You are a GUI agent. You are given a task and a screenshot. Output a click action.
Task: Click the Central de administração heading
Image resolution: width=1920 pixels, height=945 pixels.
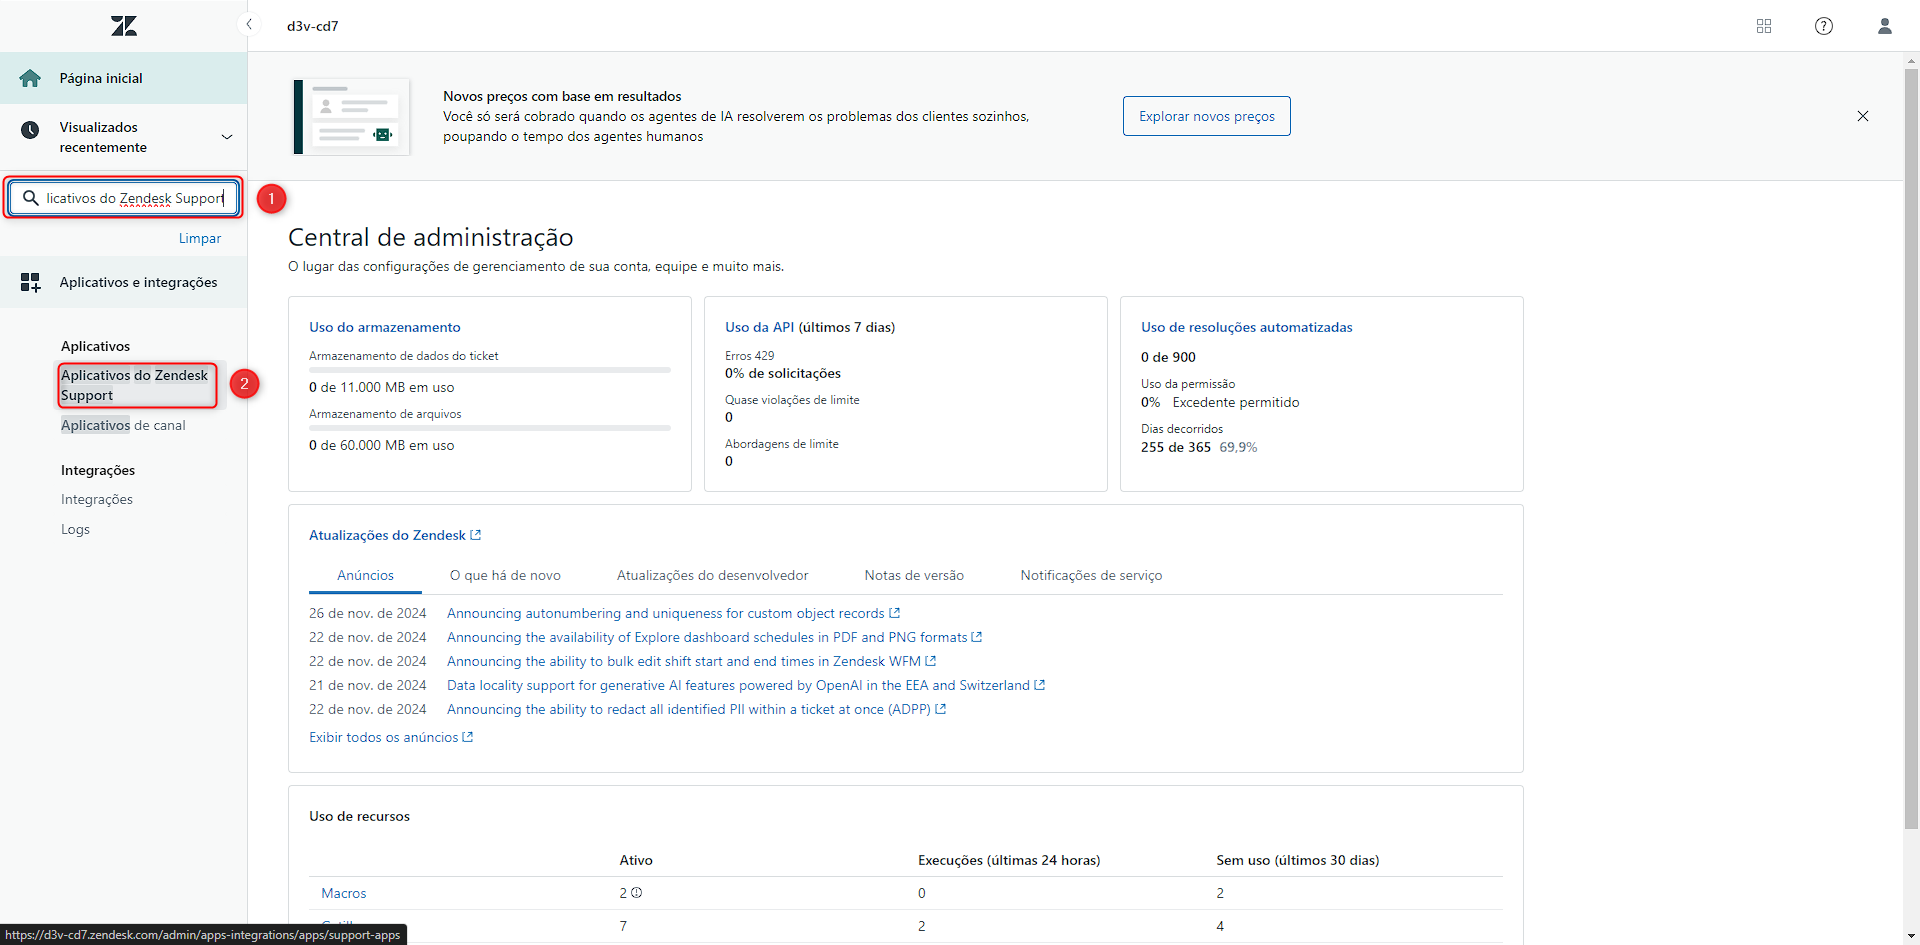click(x=430, y=237)
